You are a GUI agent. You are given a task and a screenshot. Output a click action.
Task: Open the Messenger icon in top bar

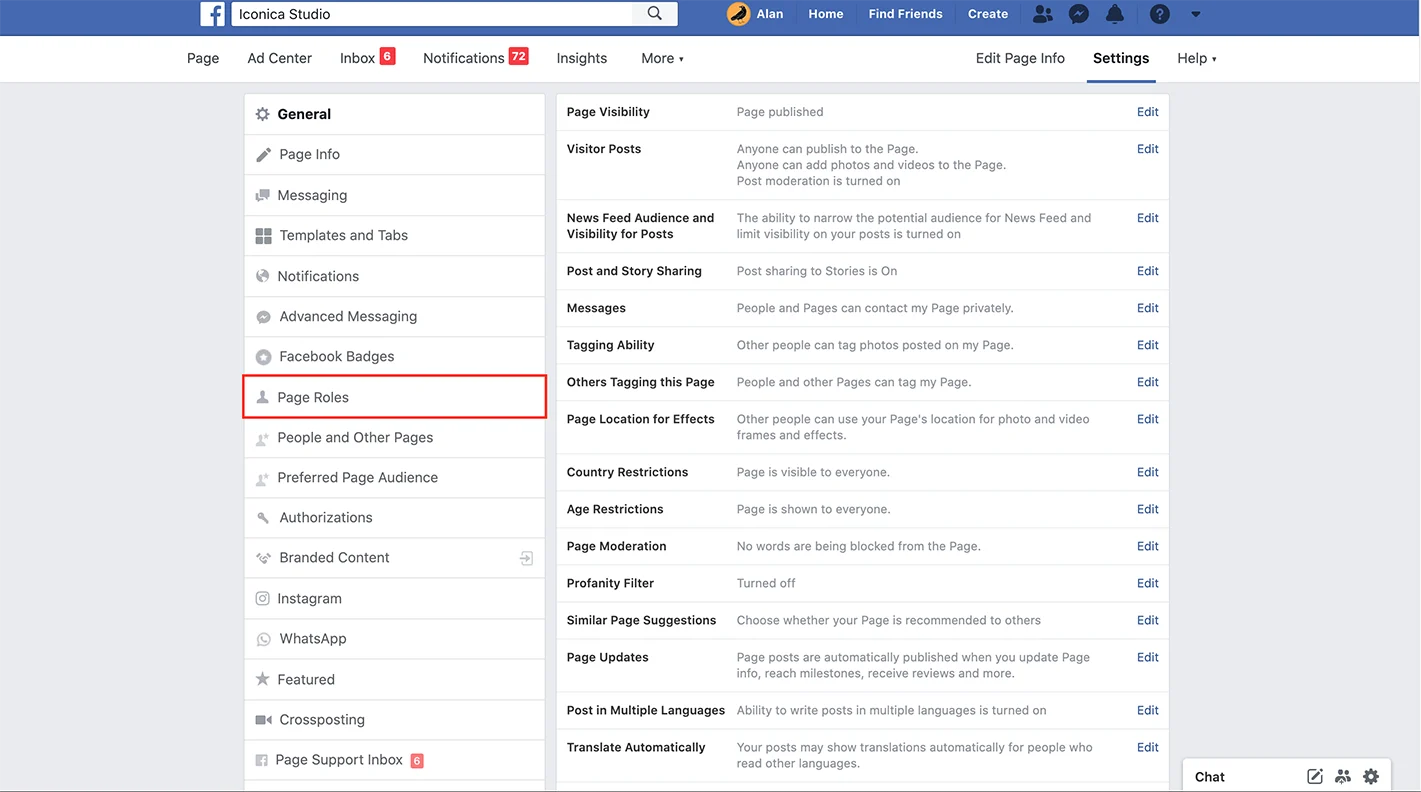click(1079, 14)
